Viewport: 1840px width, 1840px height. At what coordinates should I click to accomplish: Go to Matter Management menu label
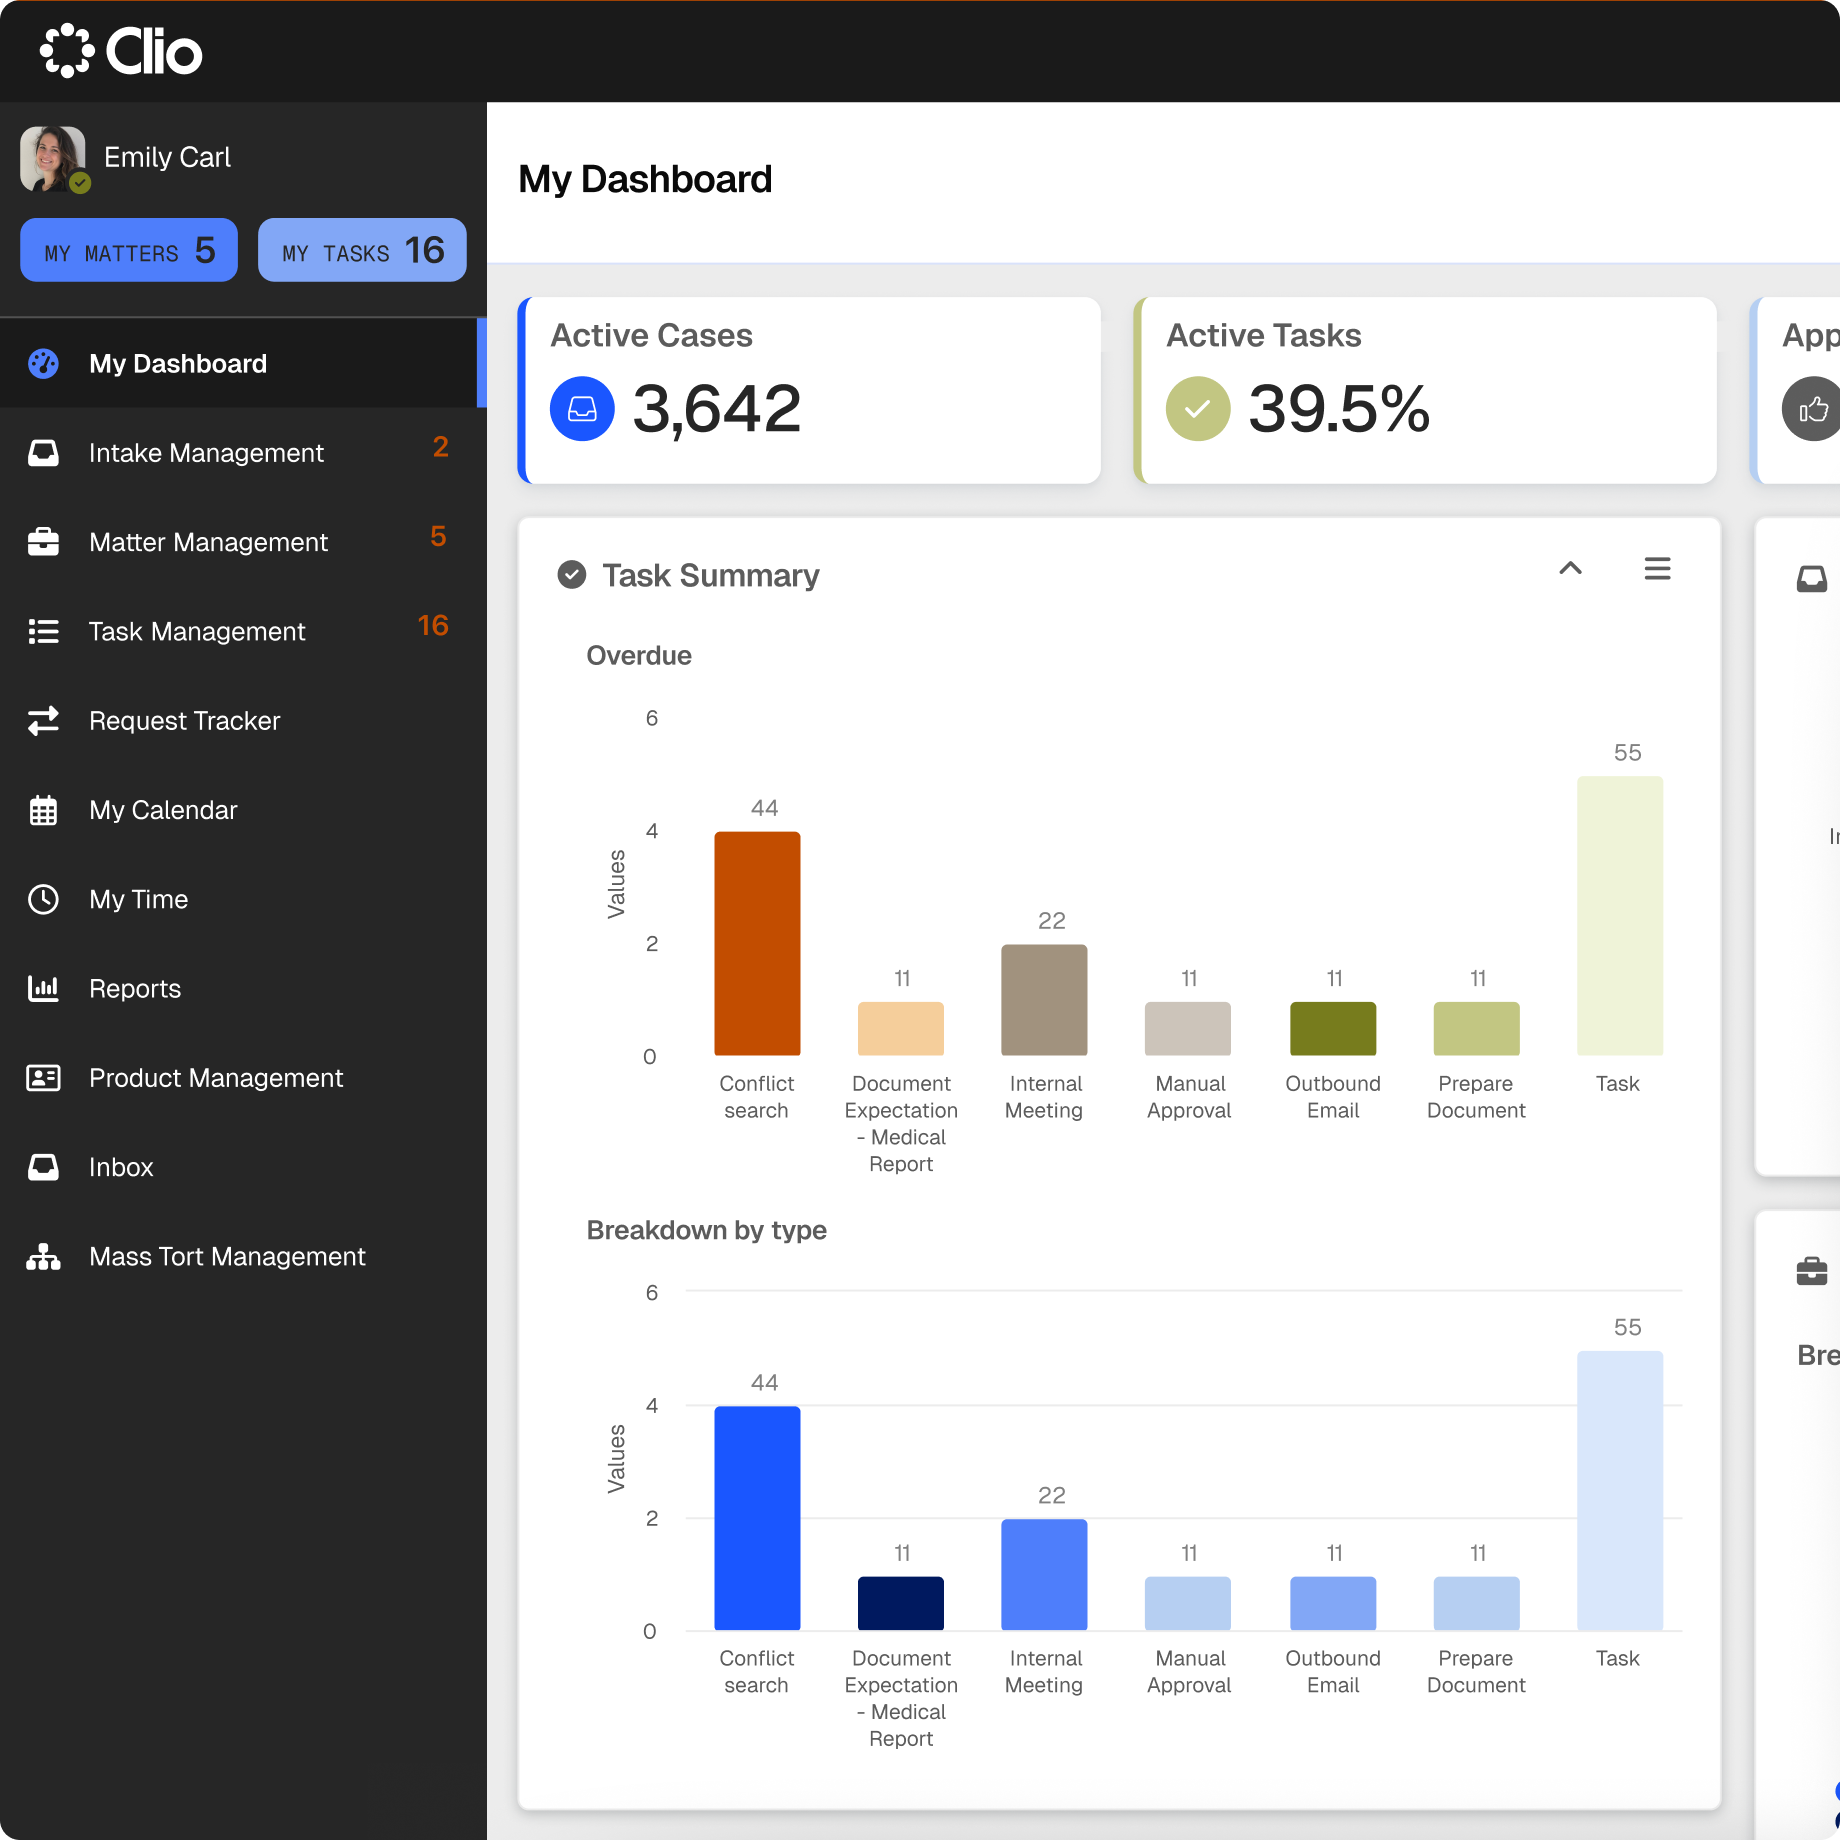coord(208,542)
